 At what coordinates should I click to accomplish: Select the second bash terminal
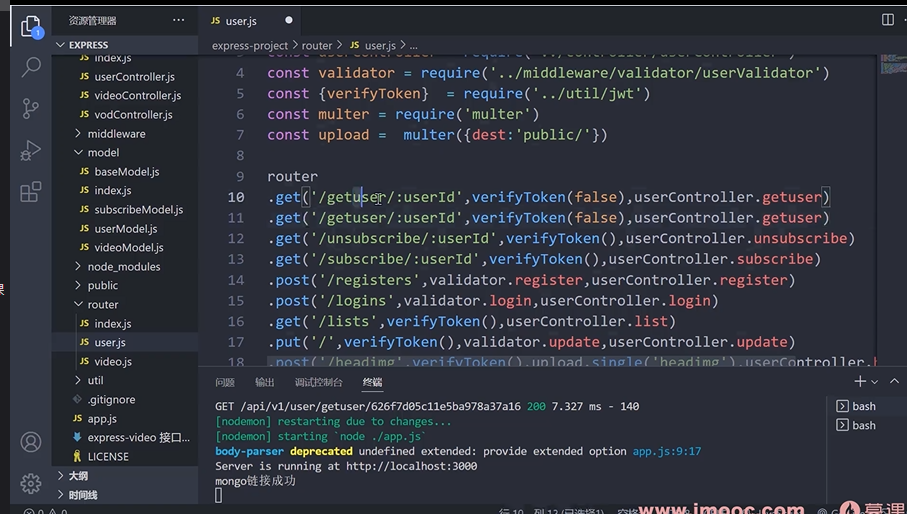(x=864, y=426)
